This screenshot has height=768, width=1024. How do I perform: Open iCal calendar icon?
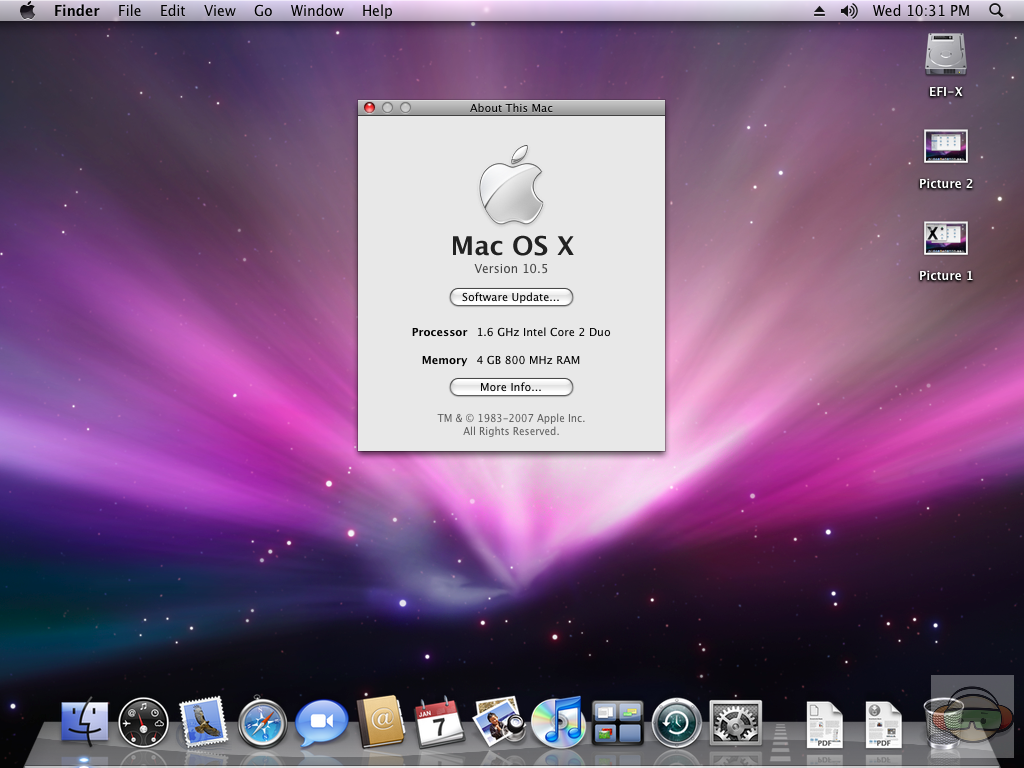click(x=438, y=722)
